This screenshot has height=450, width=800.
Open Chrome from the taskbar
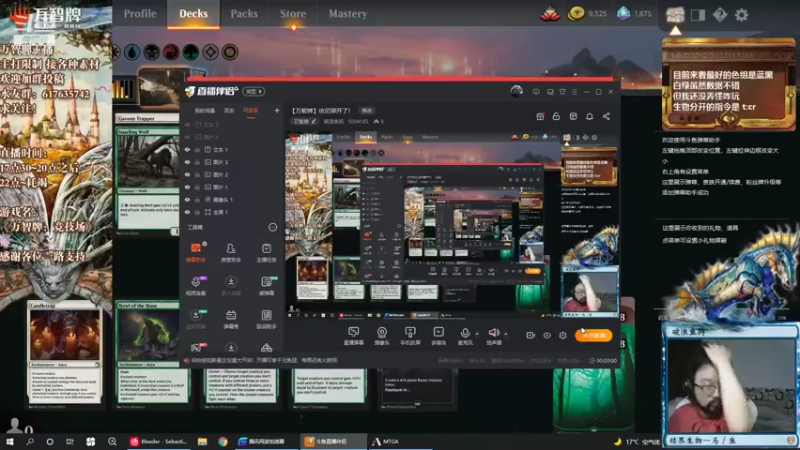[x=222, y=441]
